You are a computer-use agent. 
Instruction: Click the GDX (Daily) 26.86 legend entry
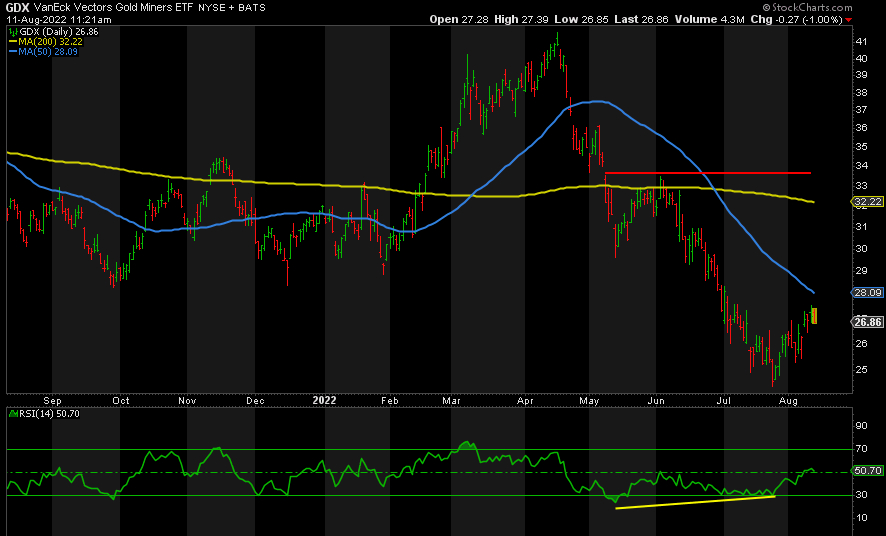click(x=54, y=32)
